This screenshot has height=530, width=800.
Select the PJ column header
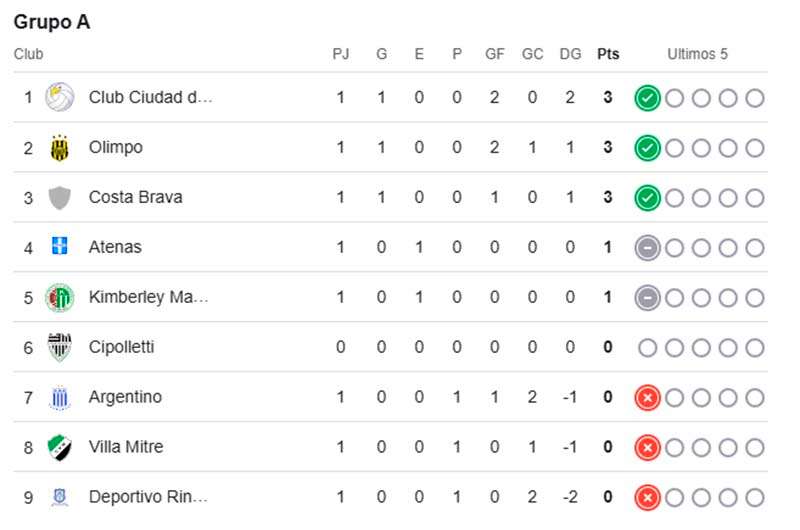340,54
